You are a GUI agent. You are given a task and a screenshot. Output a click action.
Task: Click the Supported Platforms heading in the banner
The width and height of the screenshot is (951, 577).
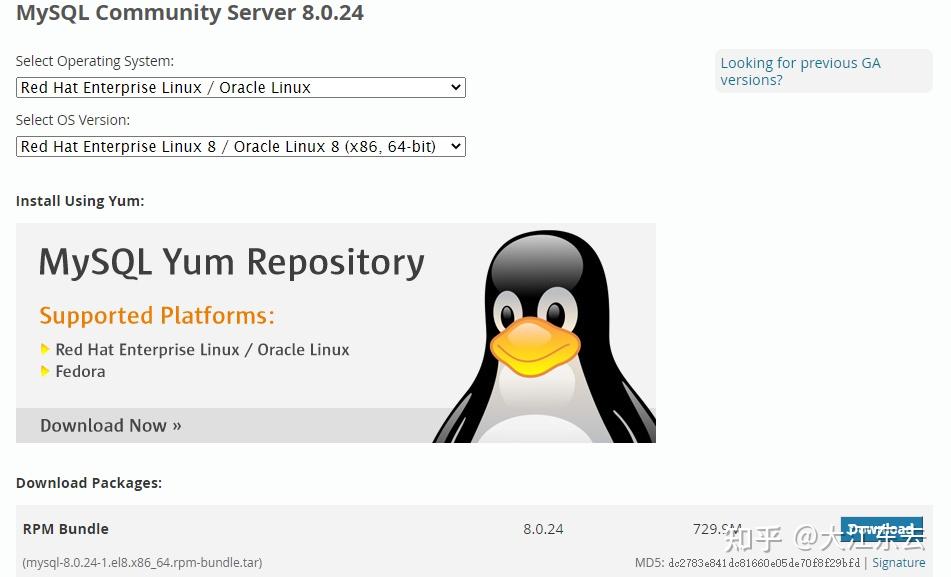pyautogui.click(x=156, y=315)
